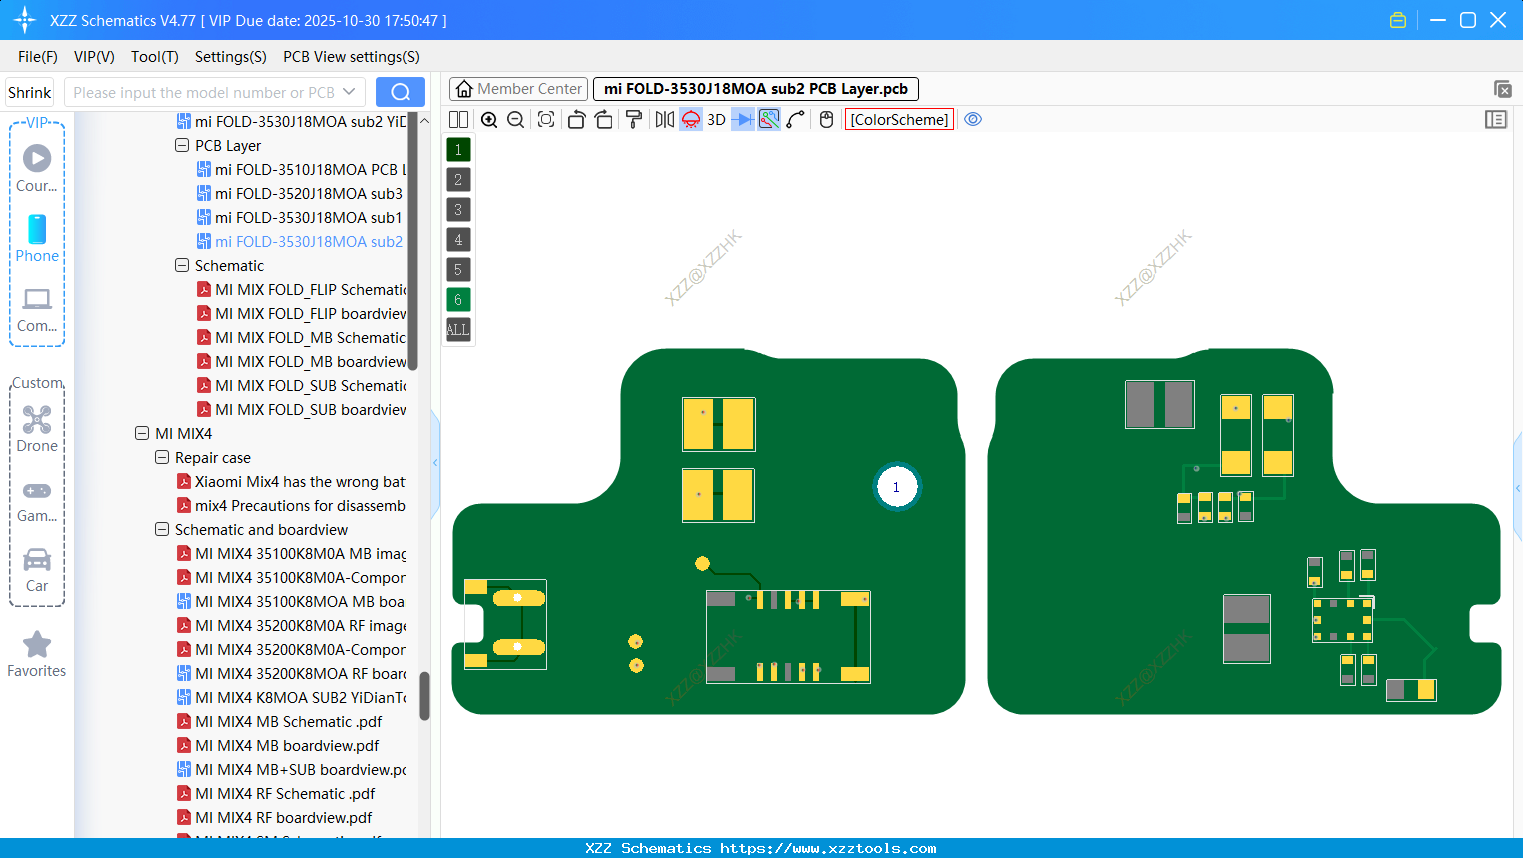Image resolution: width=1523 pixels, height=858 pixels.
Task: Collapse the MI MIX4 tree branch
Action: (x=142, y=433)
